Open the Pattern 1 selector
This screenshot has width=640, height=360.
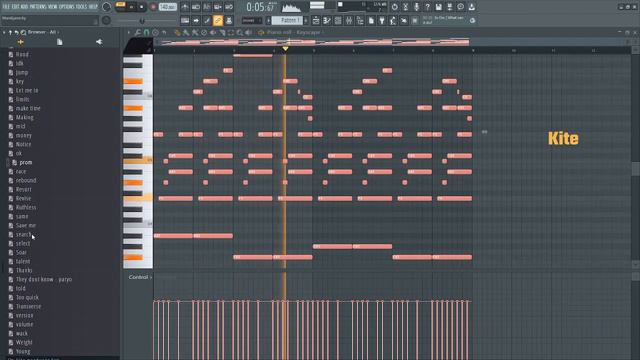pyautogui.click(x=287, y=20)
